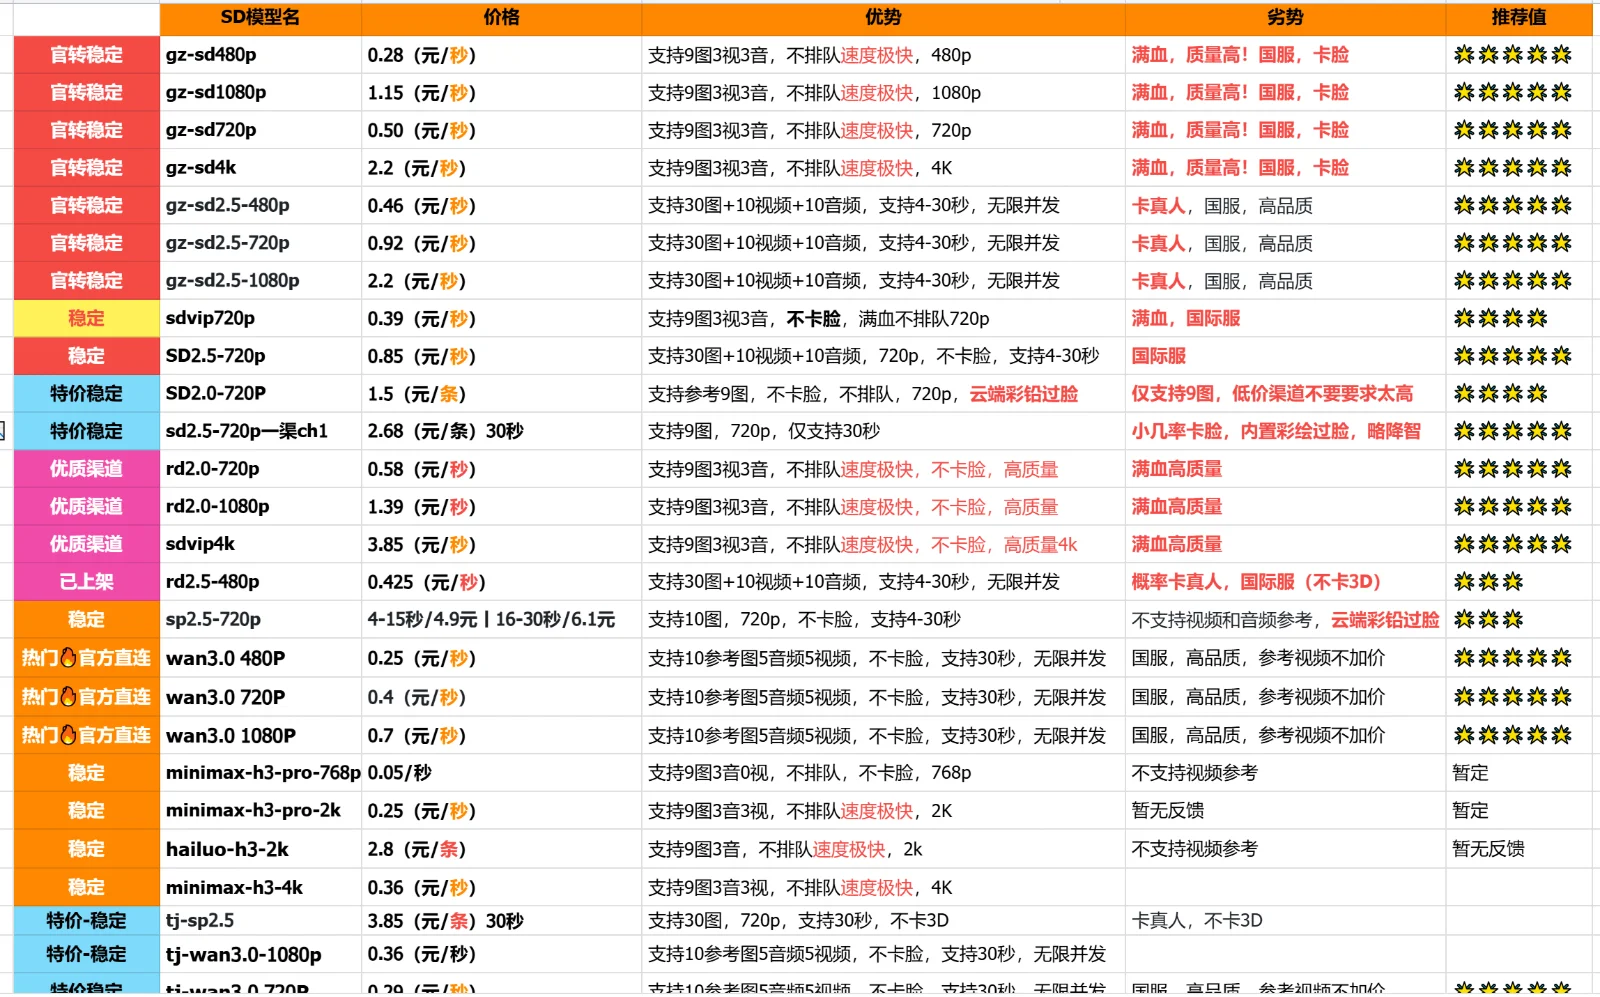Click the sp2.5-720p model cell
1600x997 pixels.
point(260,620)
